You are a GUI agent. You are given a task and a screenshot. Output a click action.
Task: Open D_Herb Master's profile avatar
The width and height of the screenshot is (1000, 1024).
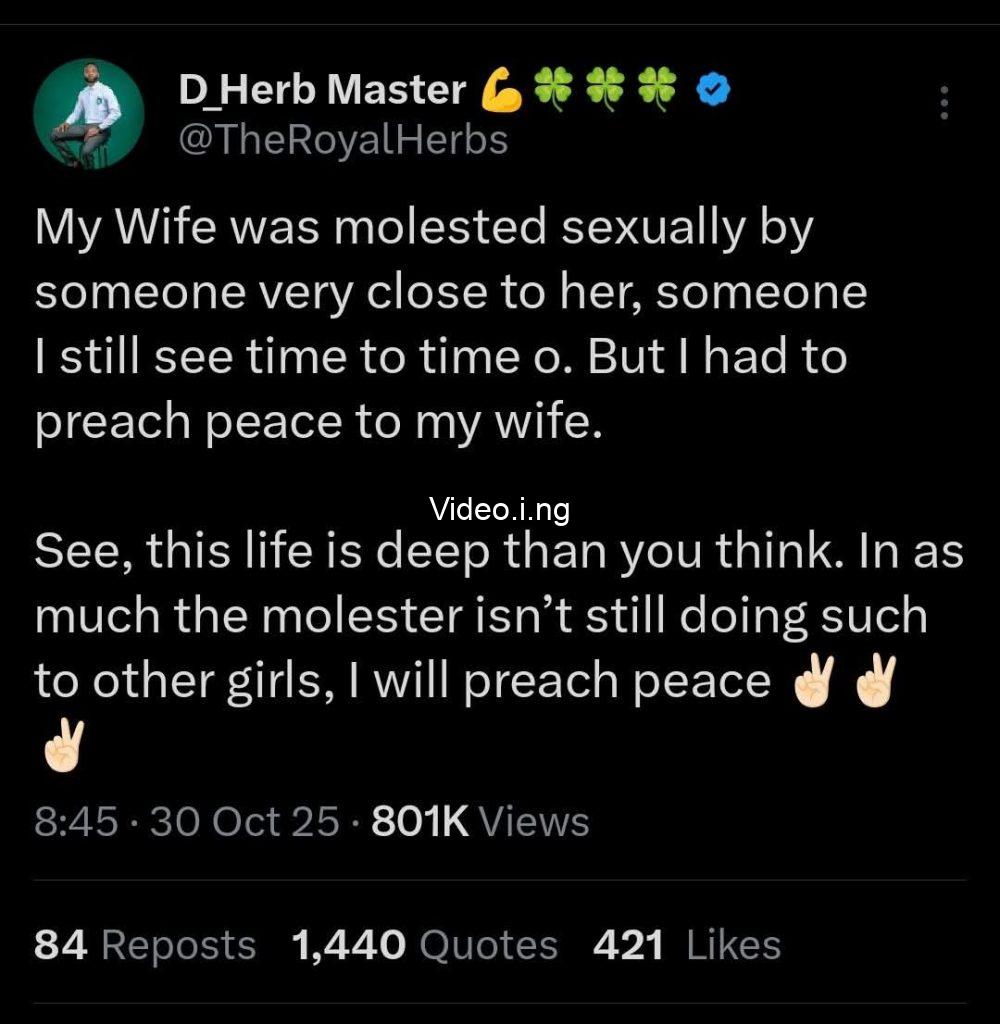coord(89,114)
